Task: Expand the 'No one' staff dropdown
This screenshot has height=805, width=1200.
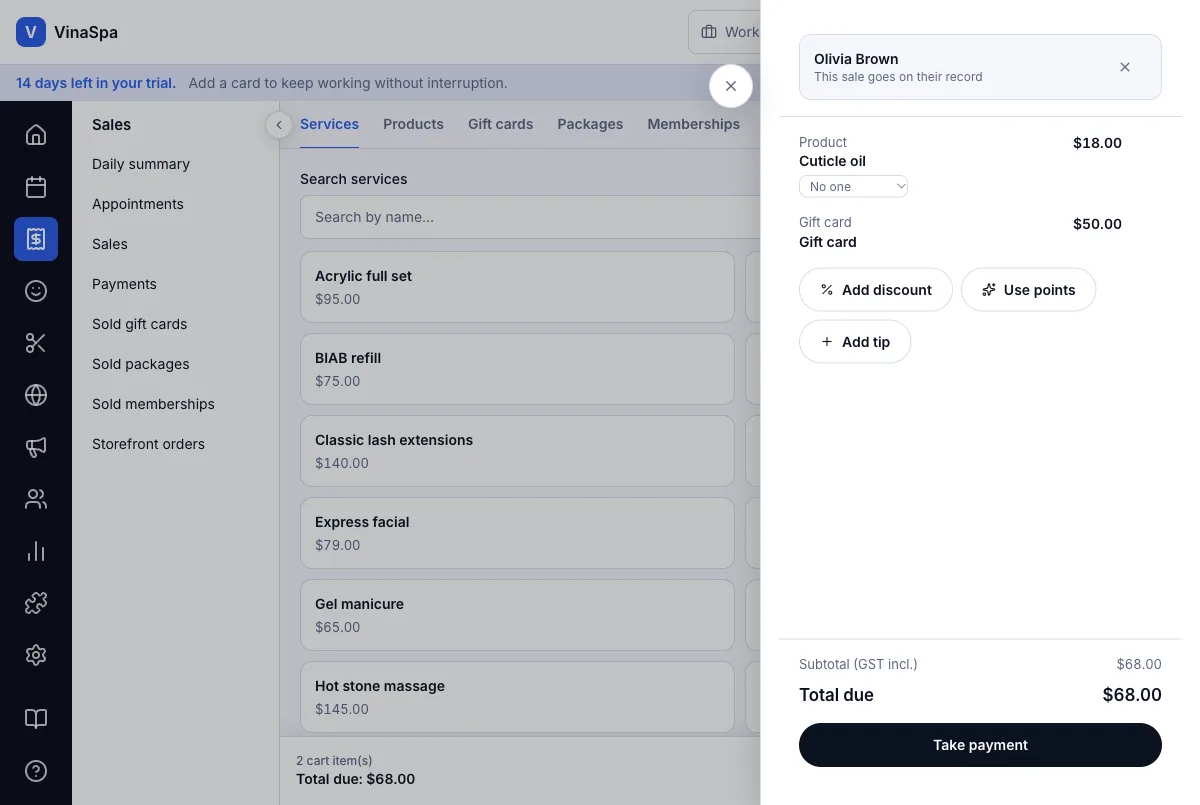Action: [x=853, y=186]
